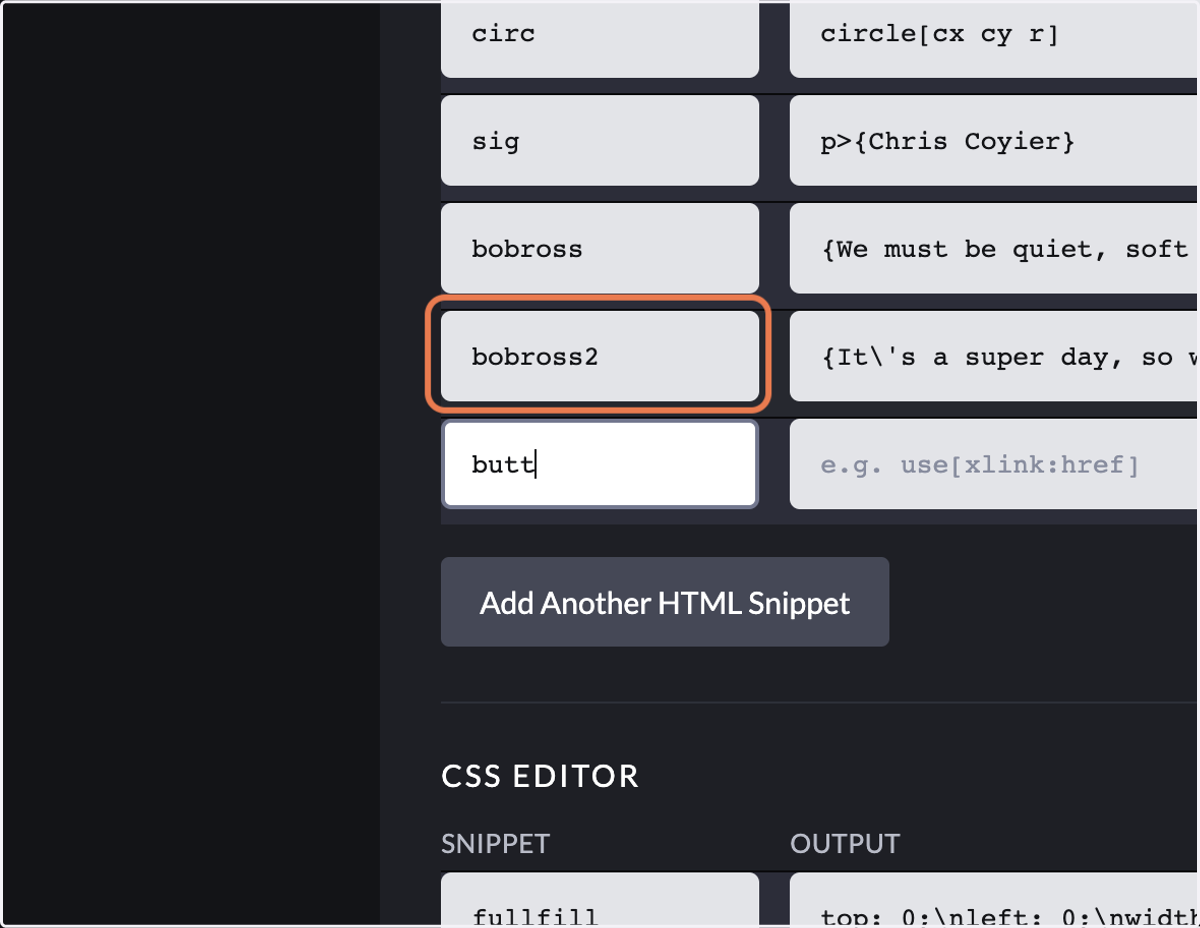
Task: Click the output field starting 'It\'s a super day'
Action: click(x=995, y=356)
